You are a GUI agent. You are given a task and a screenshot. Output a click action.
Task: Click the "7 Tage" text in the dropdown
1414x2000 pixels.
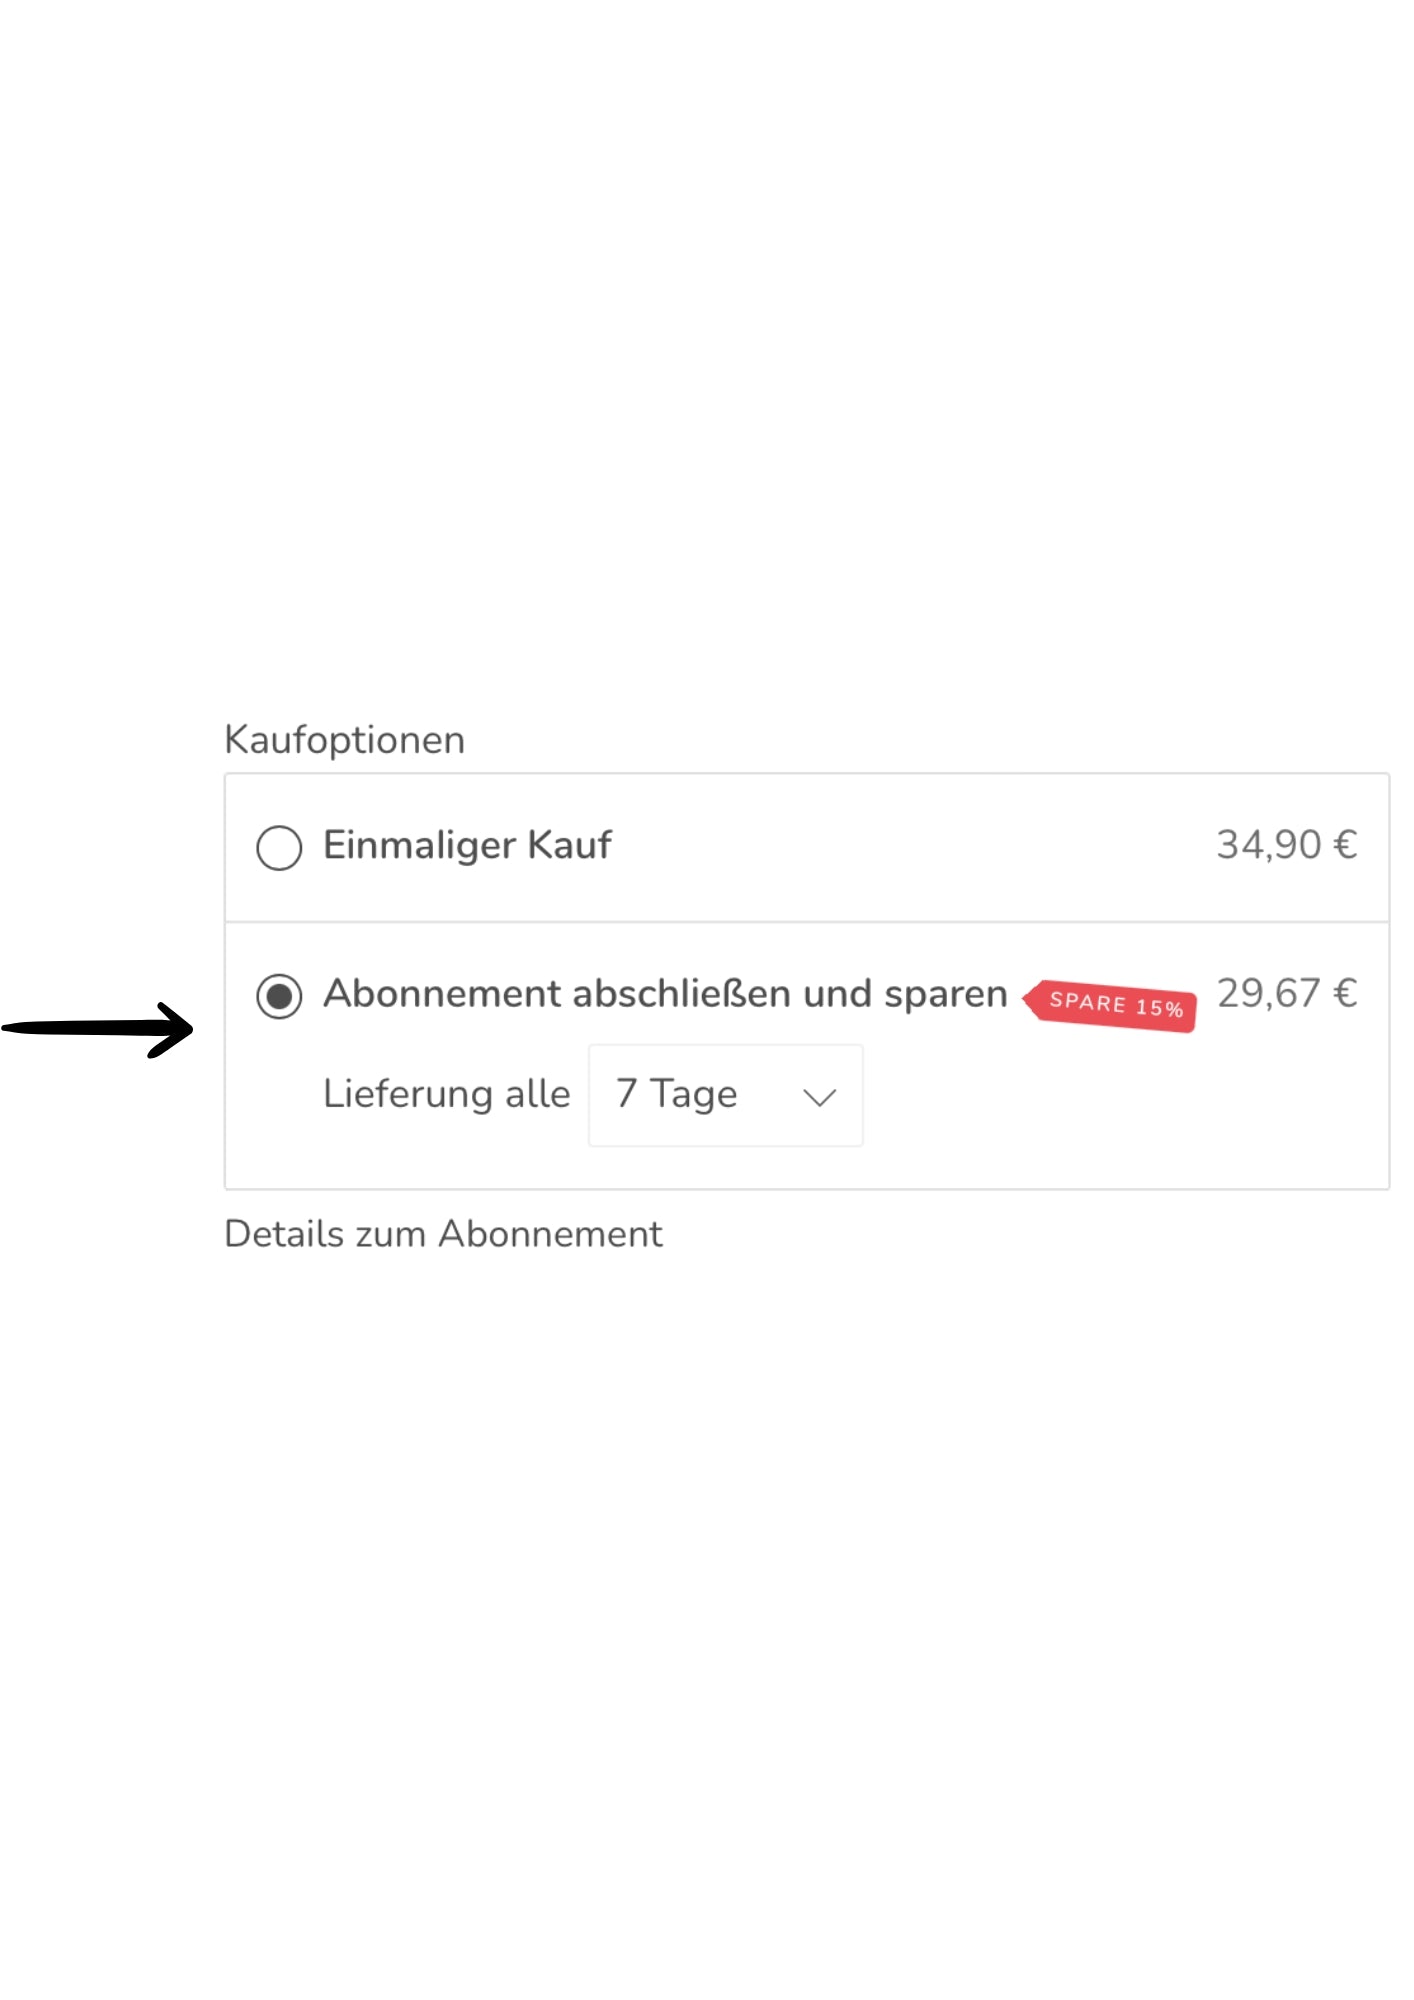pyautogui.click(x=677, y=1094)
